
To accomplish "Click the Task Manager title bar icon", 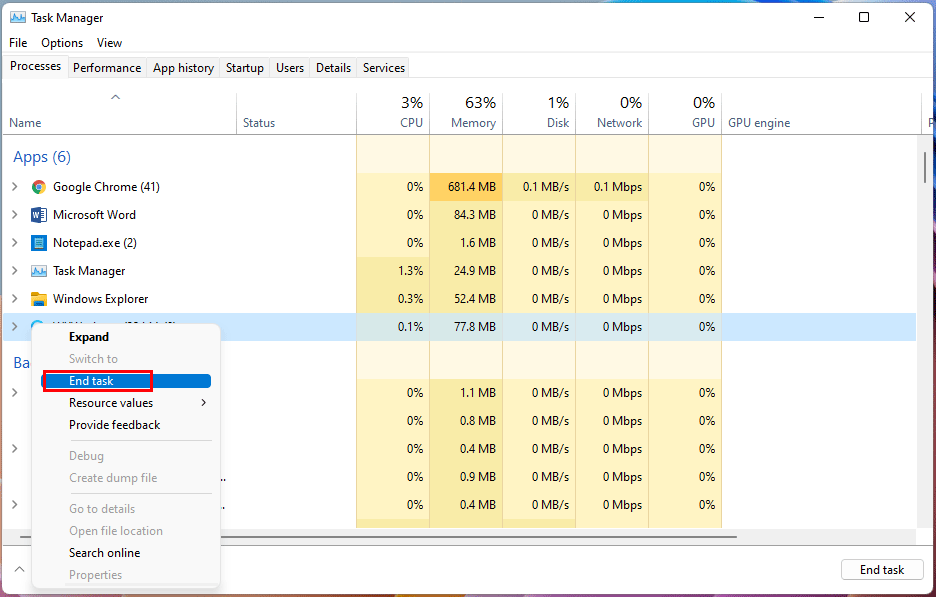I will point(18,18).
